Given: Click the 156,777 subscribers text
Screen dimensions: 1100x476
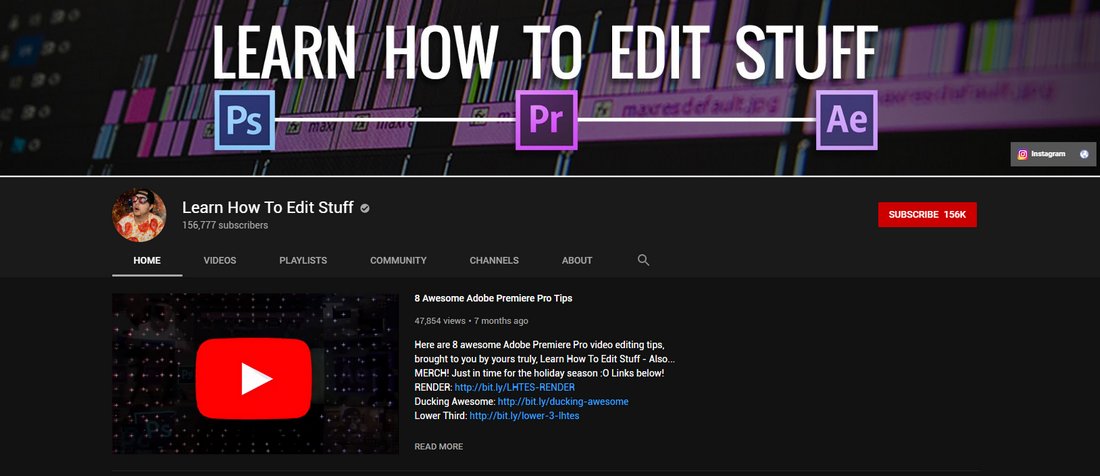Looking at the screenshot, I should [225, 225].
